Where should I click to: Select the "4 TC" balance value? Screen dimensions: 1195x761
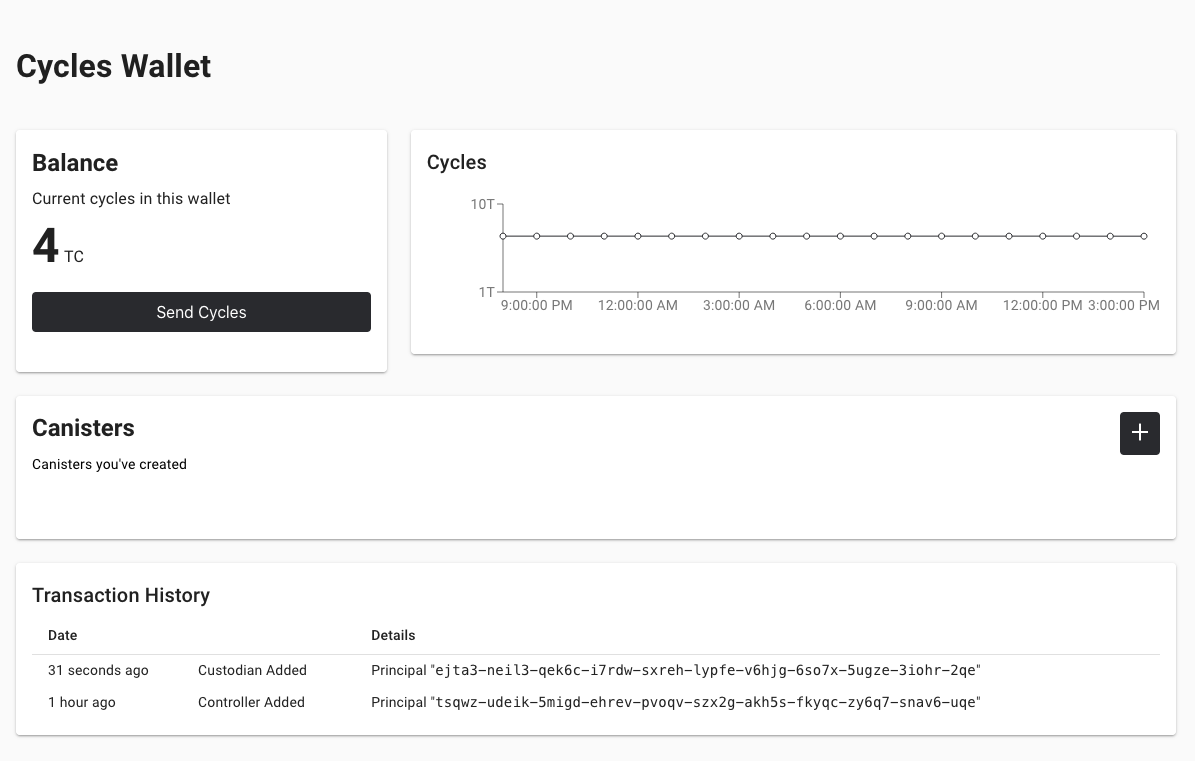(x=55, y=247)
